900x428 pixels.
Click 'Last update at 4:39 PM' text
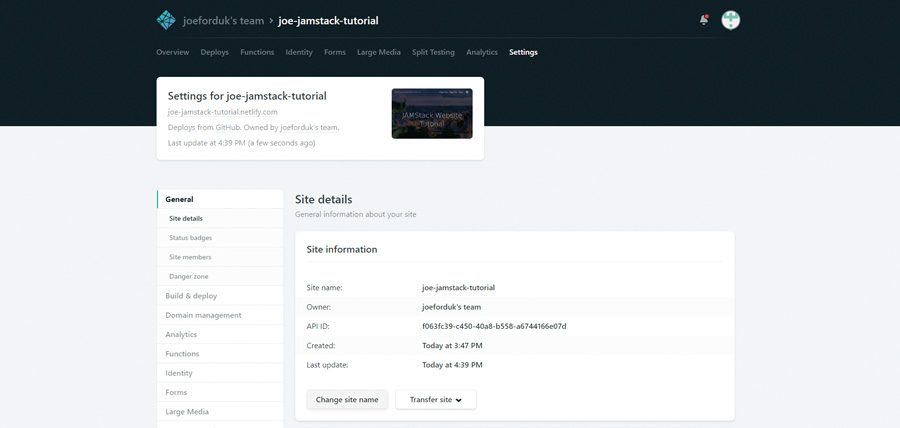(x=207, y=143)
